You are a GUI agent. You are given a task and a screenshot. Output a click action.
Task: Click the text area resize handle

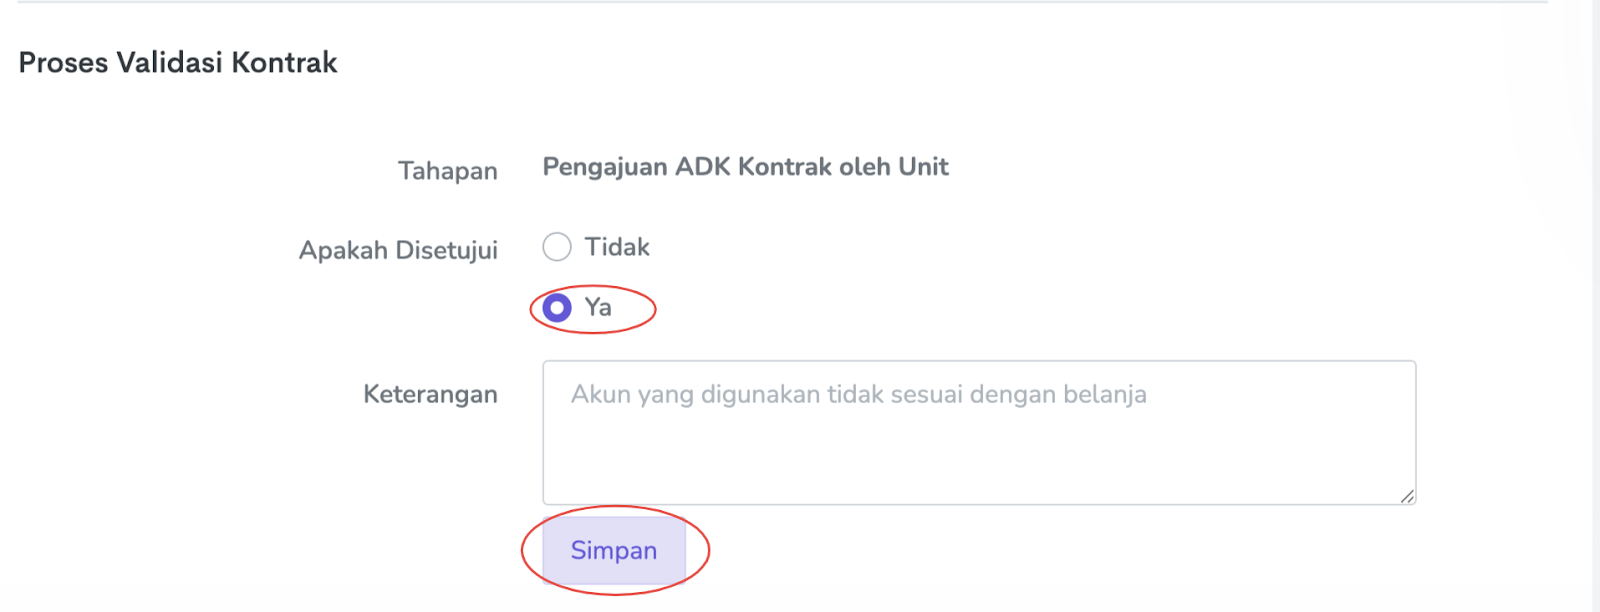[1407, 496]
